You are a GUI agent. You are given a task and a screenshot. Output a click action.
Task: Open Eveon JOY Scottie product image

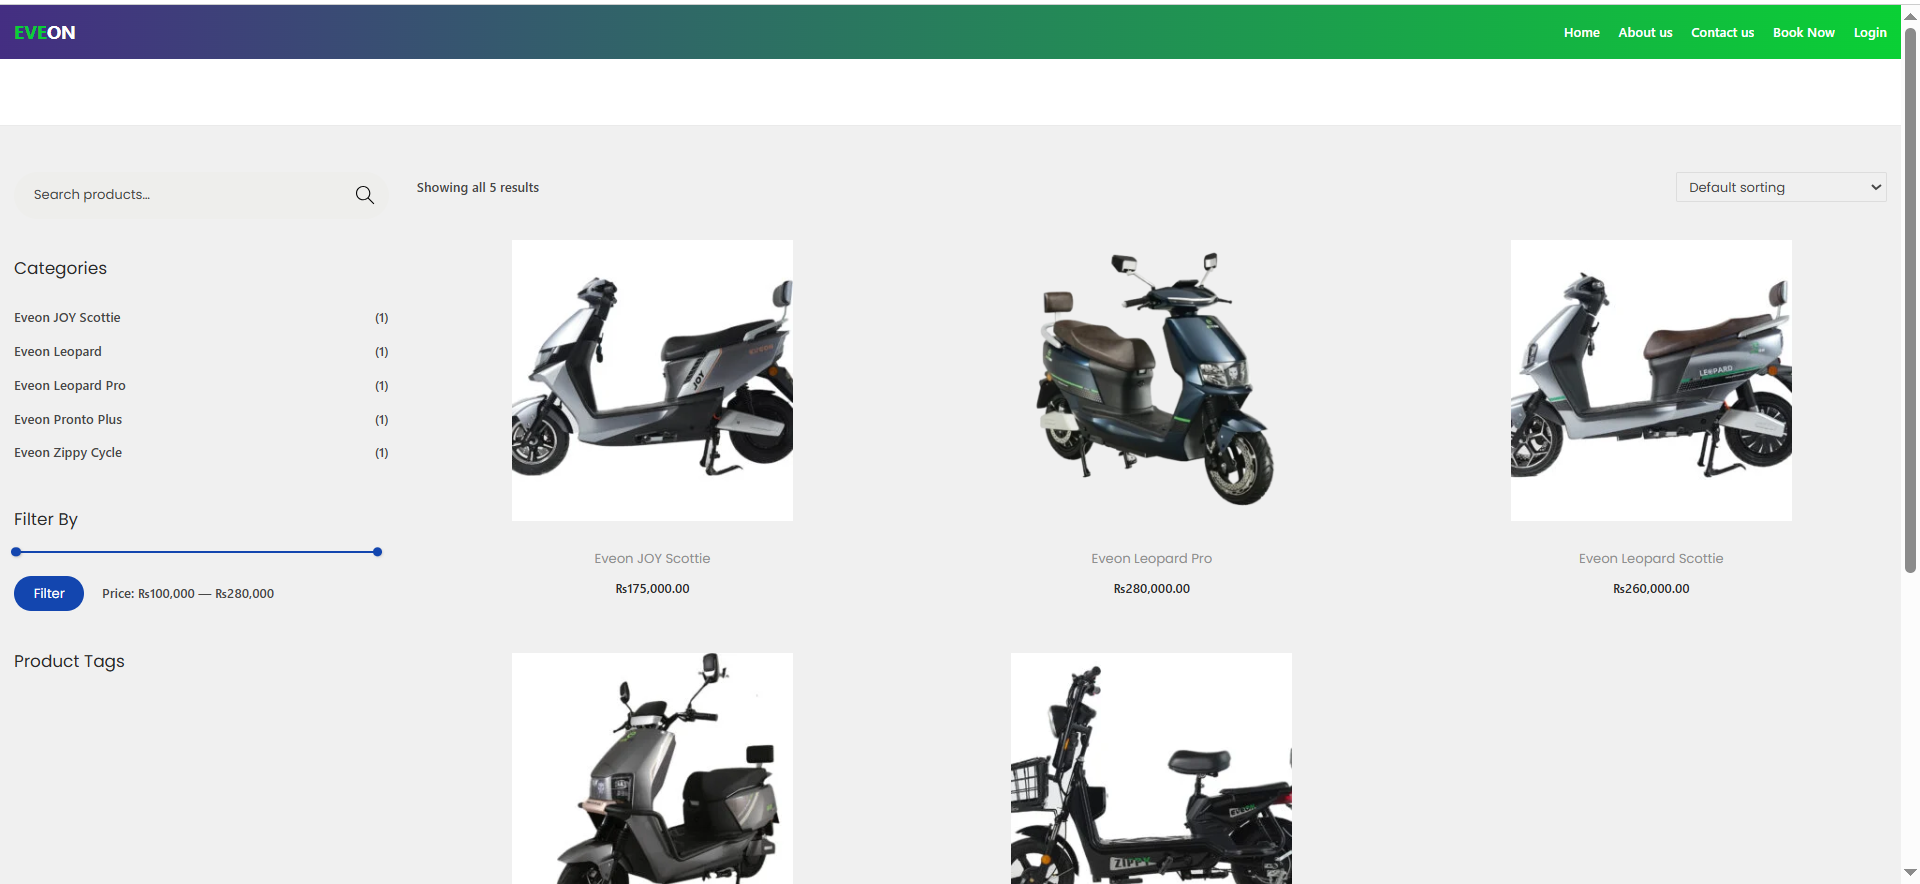(652, 380)
